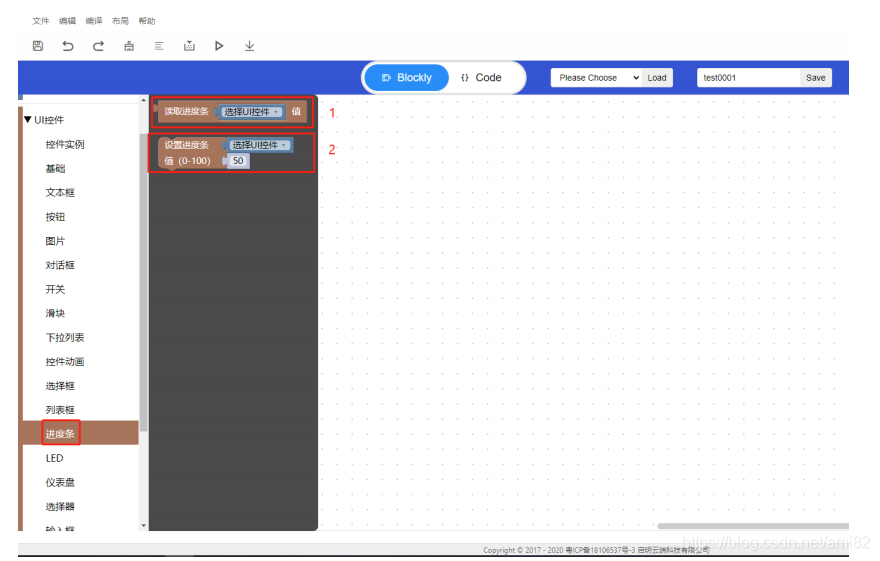Screen dimensions: 880x561
Task: Select 列表框 category
Action: pyautogui.click(x=59, y=410)
